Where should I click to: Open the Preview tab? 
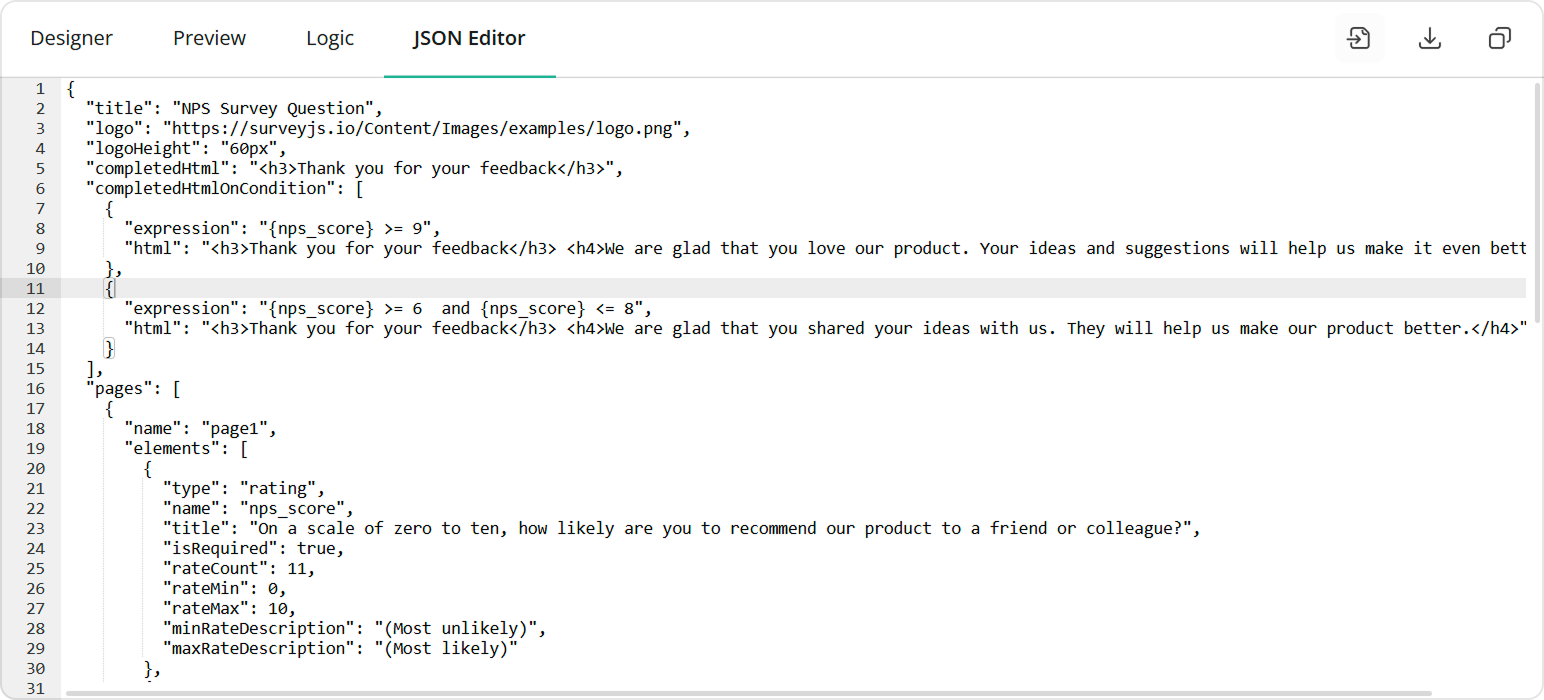209,38
